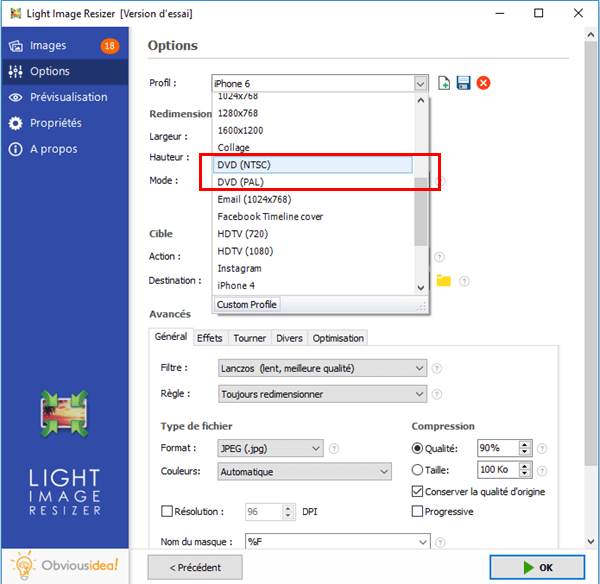This screenshot has height=584, width=600.
Task: Switch to the Divers tab
Action: (x=289, y=338)
